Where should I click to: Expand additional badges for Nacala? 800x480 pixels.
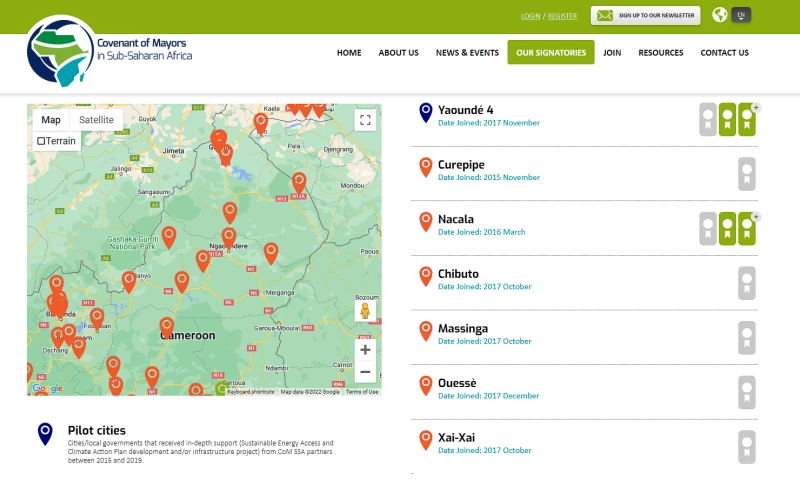[756, 216]
